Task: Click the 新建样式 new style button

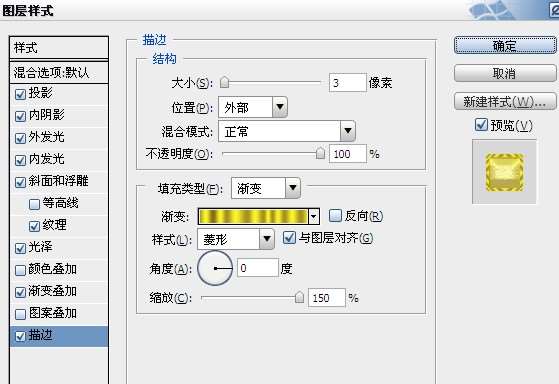Action: click(505, 102)
